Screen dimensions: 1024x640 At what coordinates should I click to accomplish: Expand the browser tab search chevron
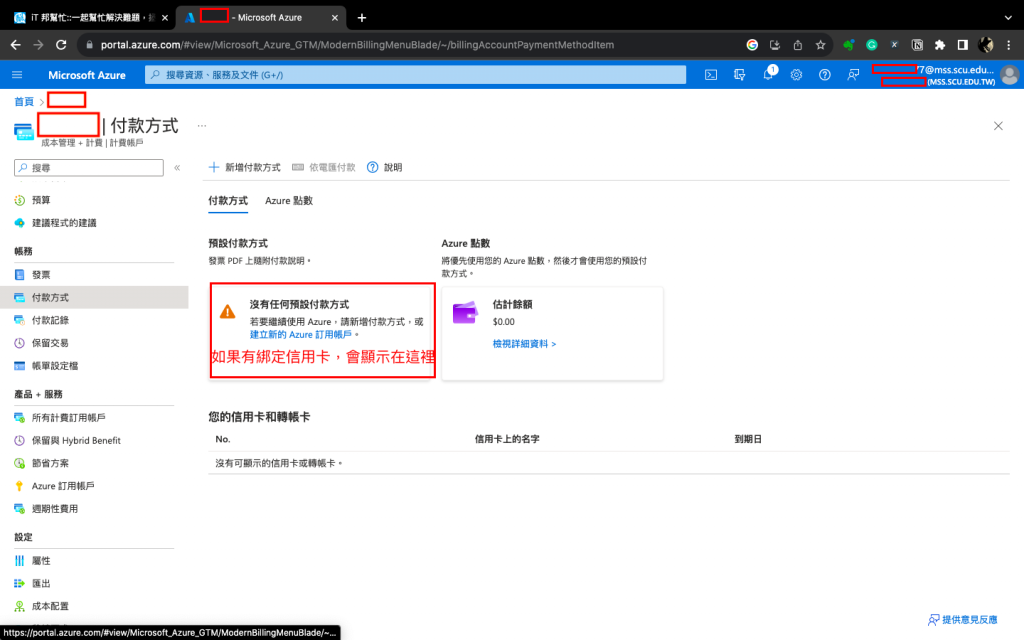click(x=1008, y=18)
